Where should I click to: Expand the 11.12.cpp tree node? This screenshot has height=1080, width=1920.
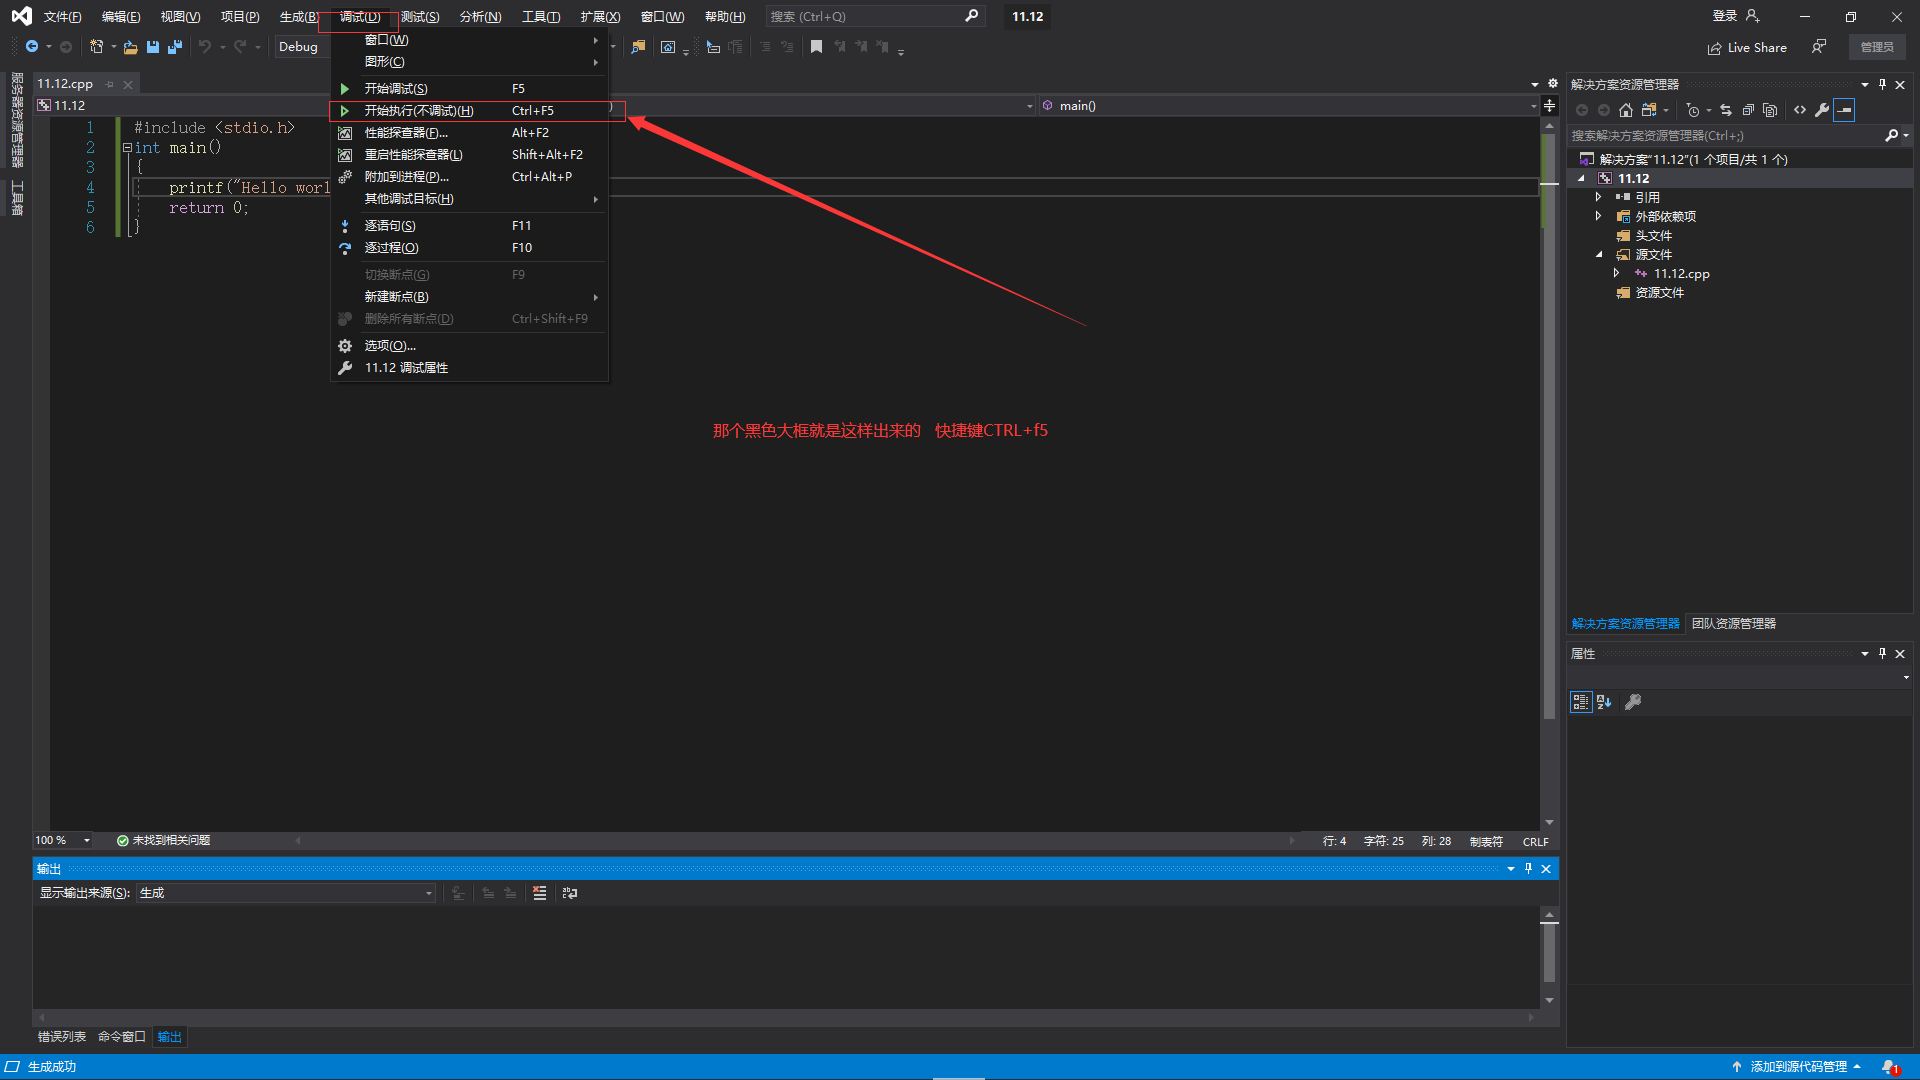[x=1616, y=273]
